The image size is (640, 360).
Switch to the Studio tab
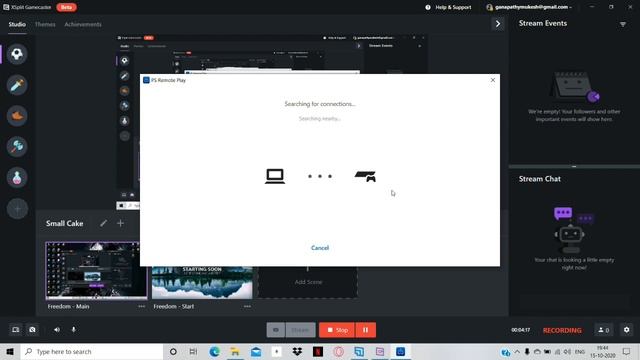point(17,24)
